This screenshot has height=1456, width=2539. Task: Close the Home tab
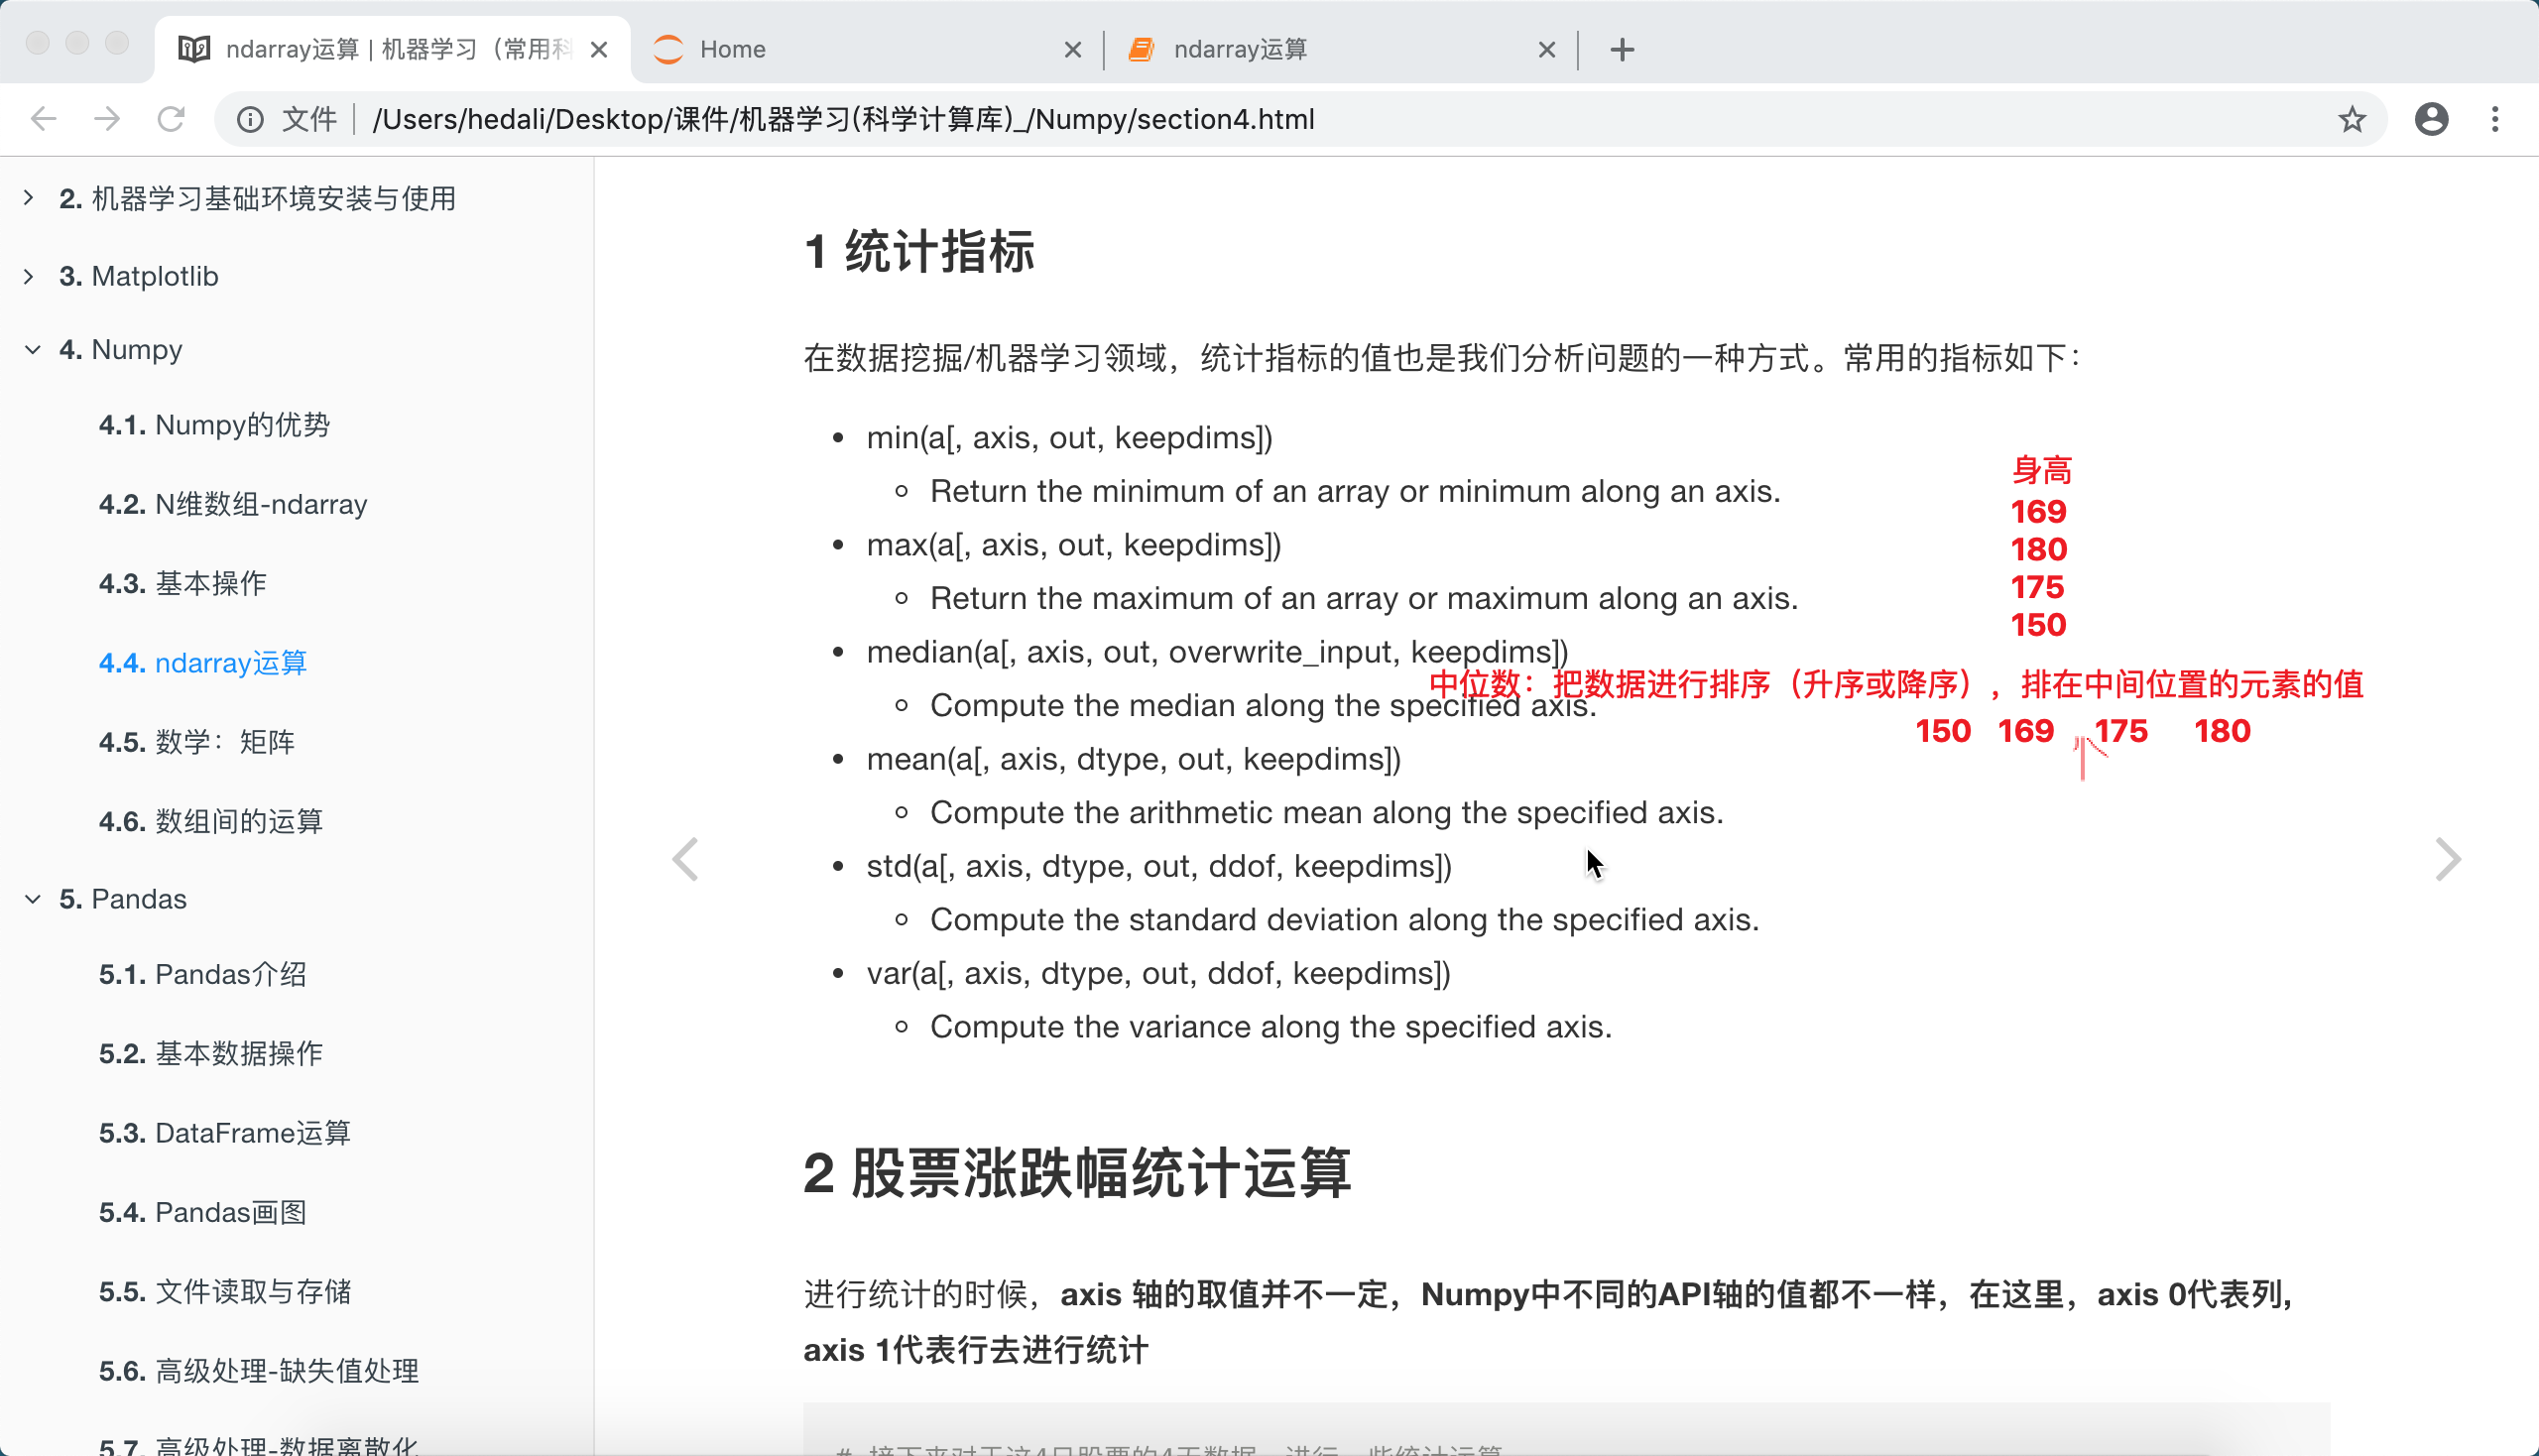click(1073, 49)
